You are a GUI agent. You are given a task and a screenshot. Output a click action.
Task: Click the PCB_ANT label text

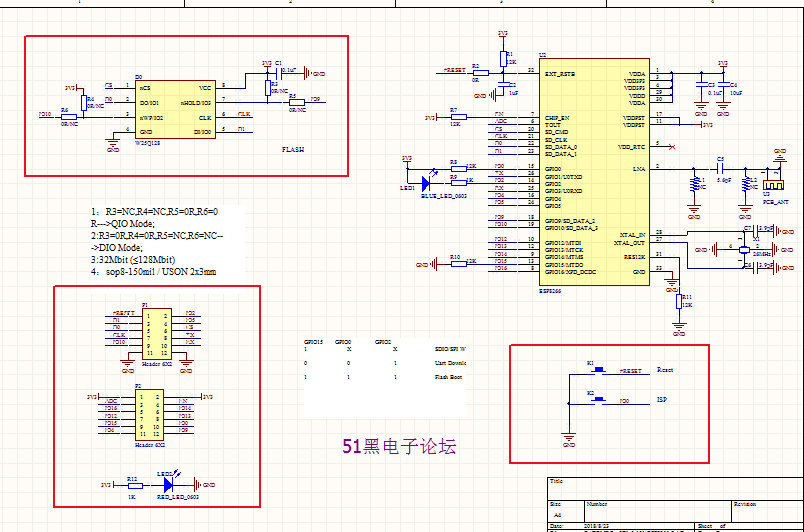pos(776,202)
